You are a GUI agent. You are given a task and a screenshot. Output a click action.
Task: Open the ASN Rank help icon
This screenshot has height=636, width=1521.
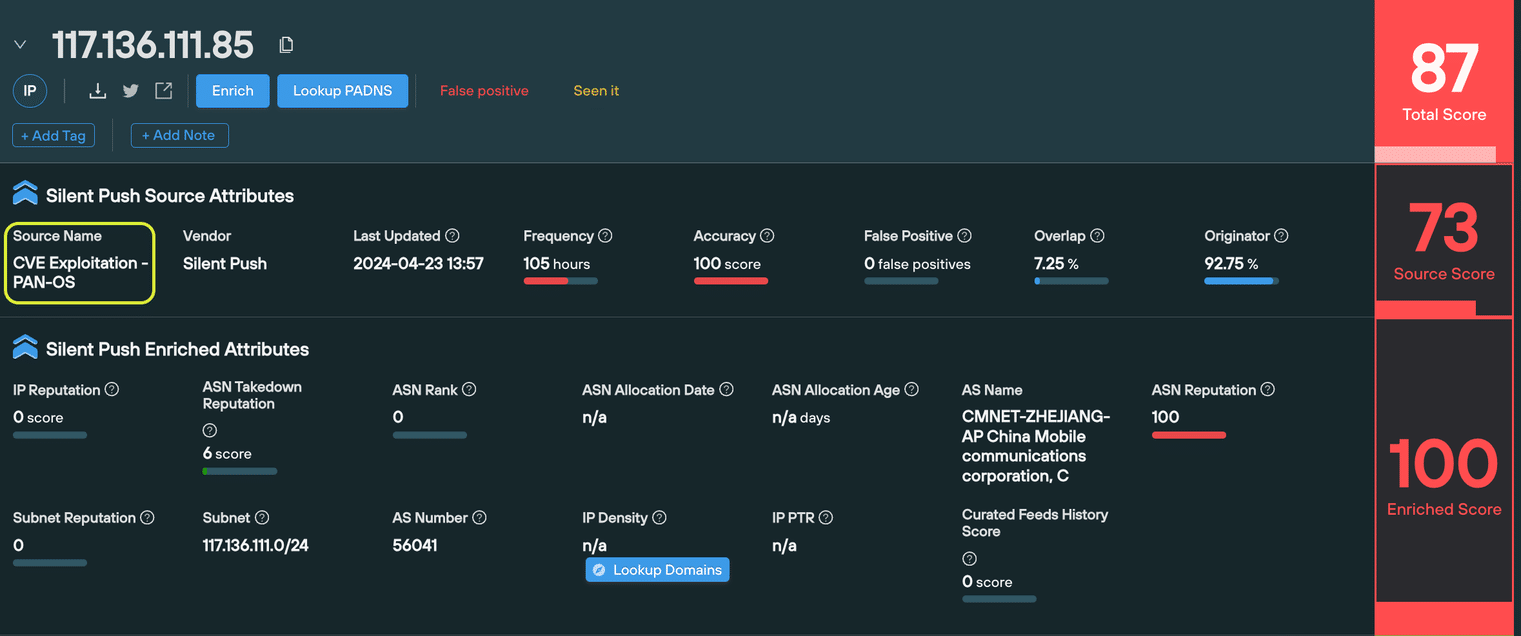[469, 390]
